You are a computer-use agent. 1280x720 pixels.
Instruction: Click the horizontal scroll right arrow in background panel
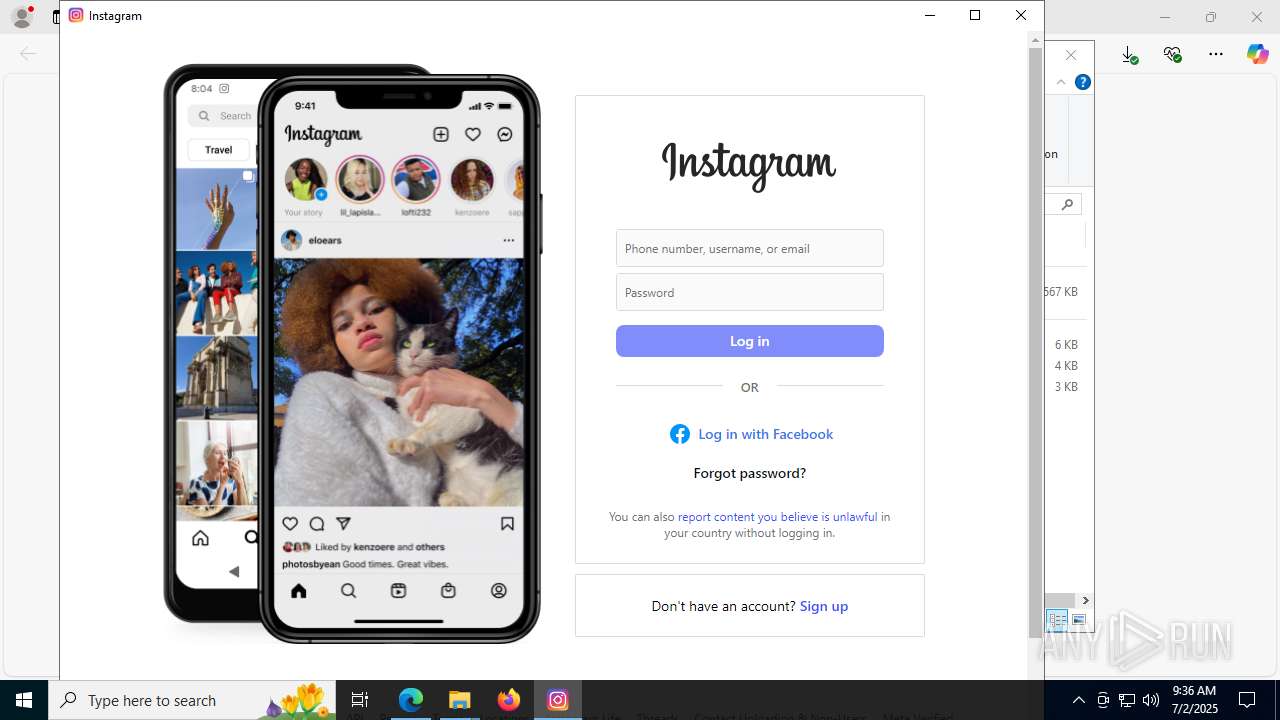pyautogui.click(x=1085, y=600)
